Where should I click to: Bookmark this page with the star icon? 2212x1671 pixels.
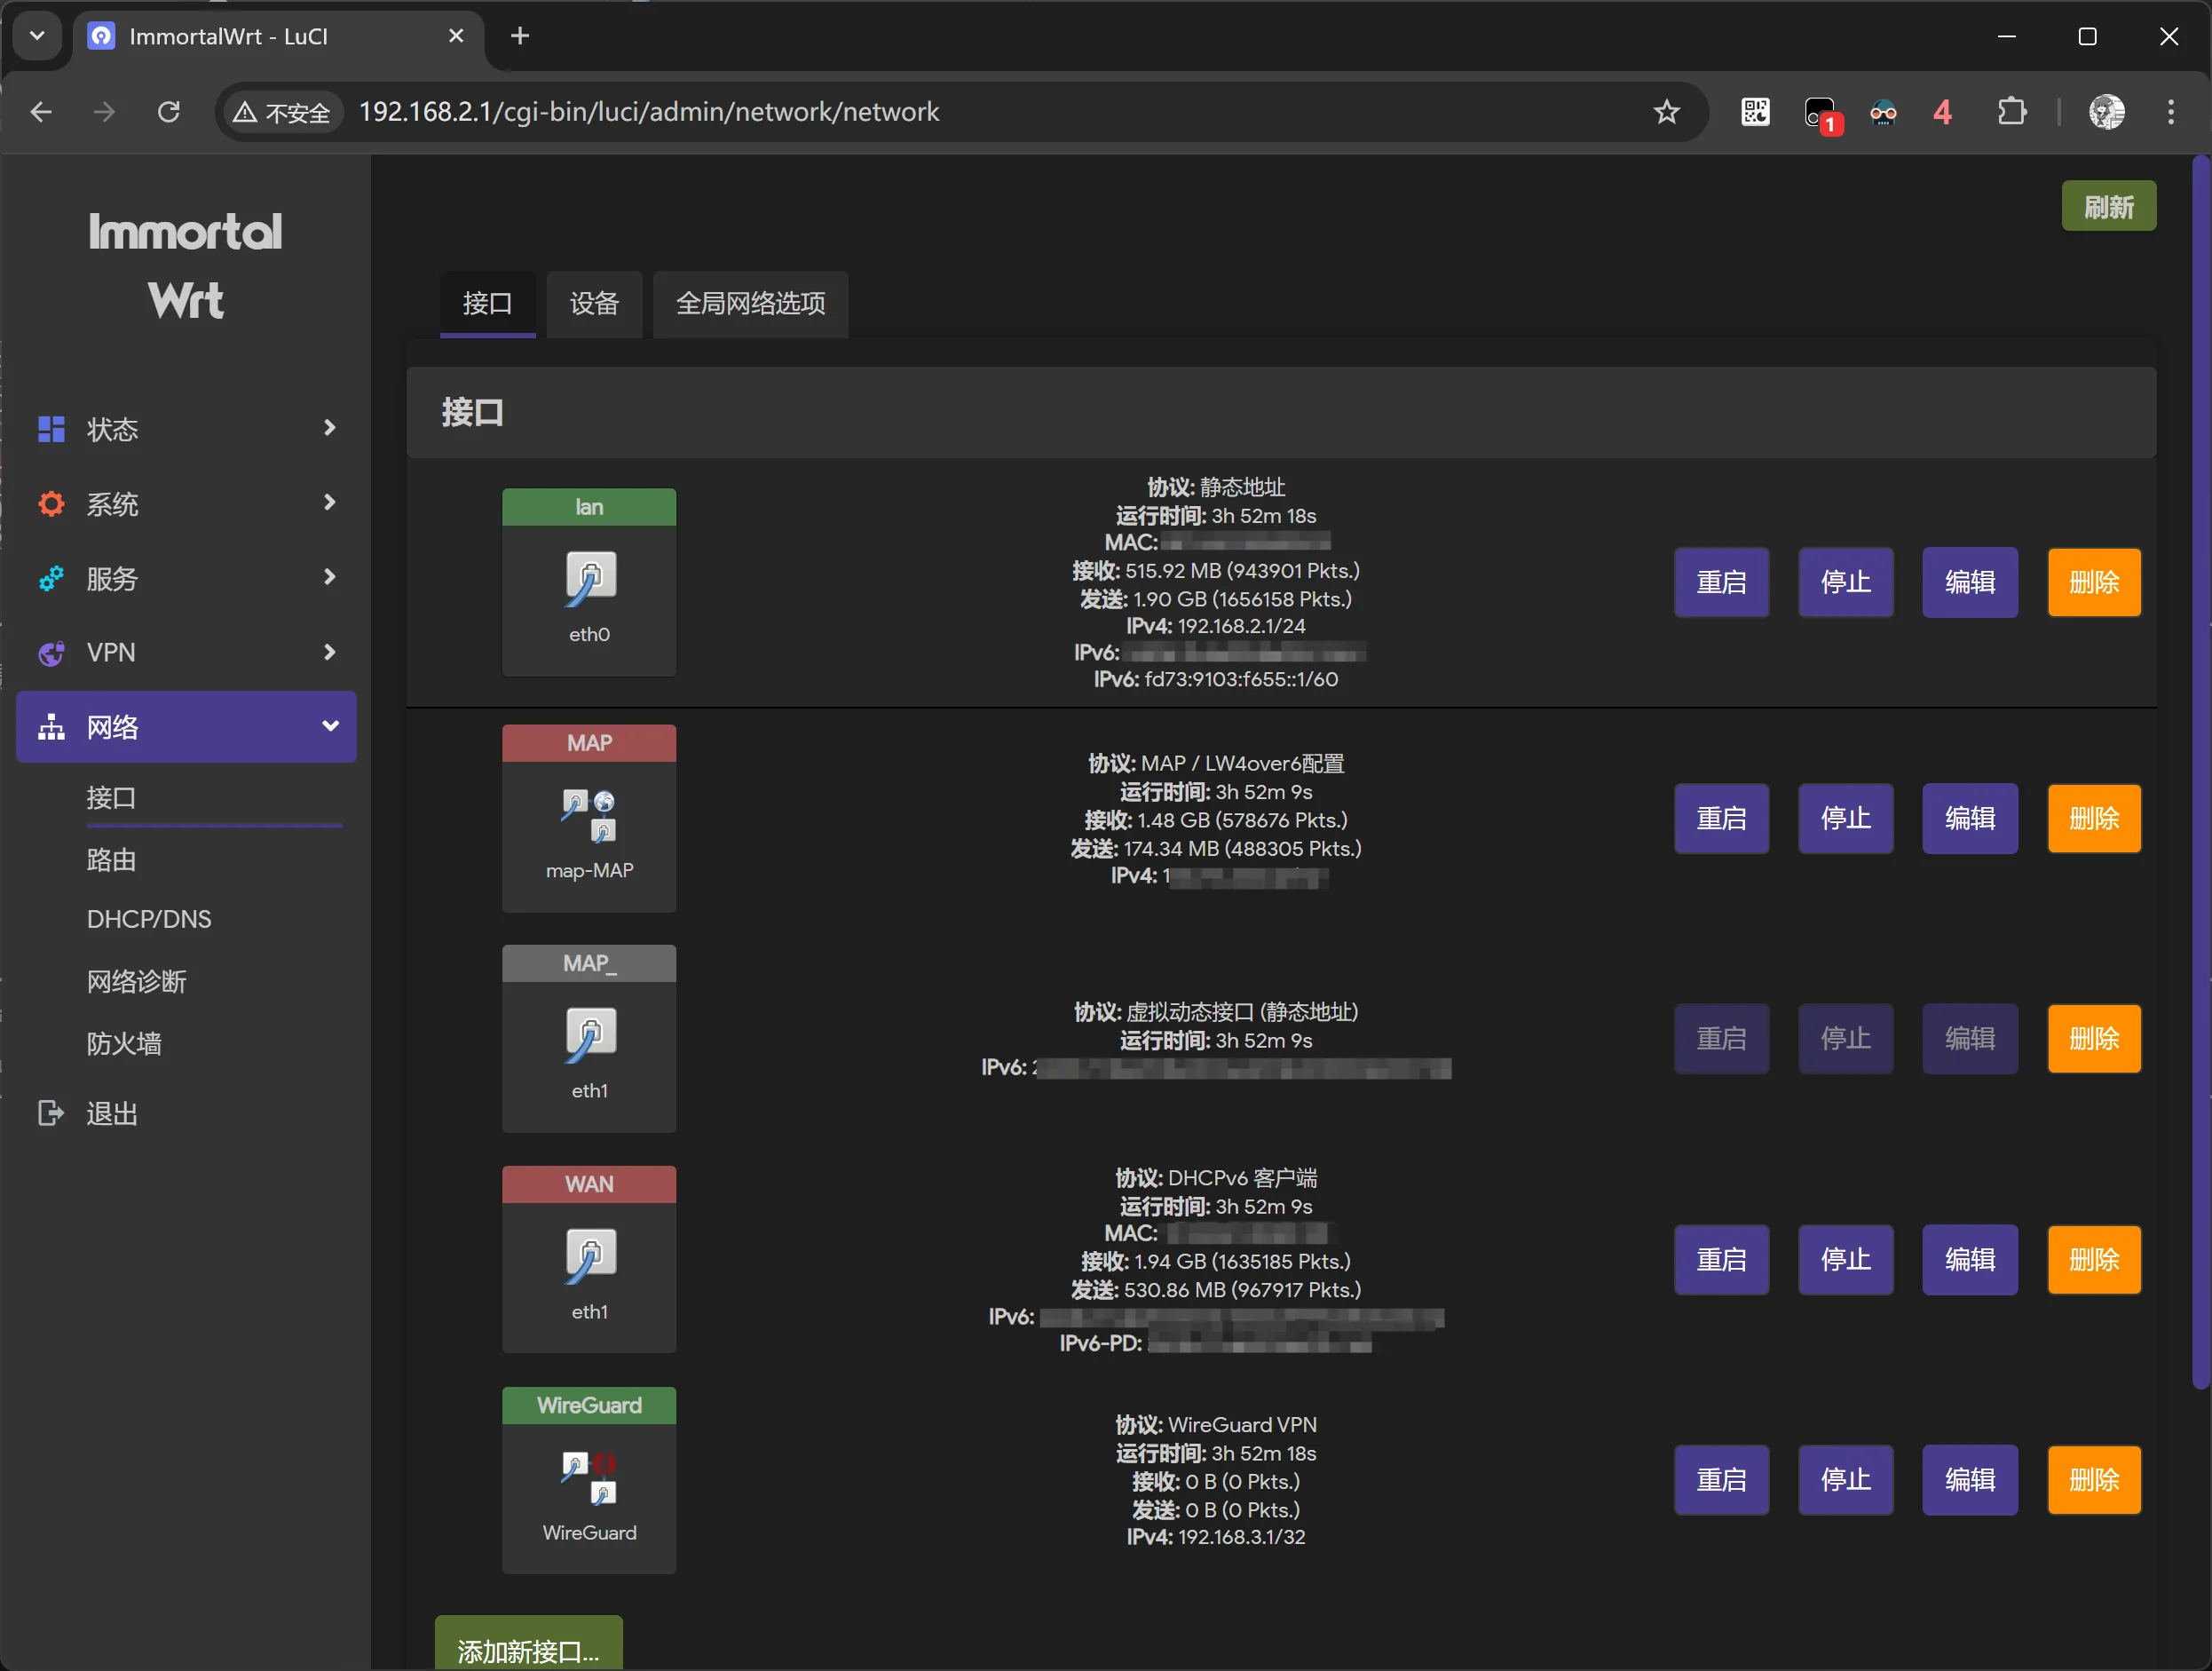(1666, 112)
